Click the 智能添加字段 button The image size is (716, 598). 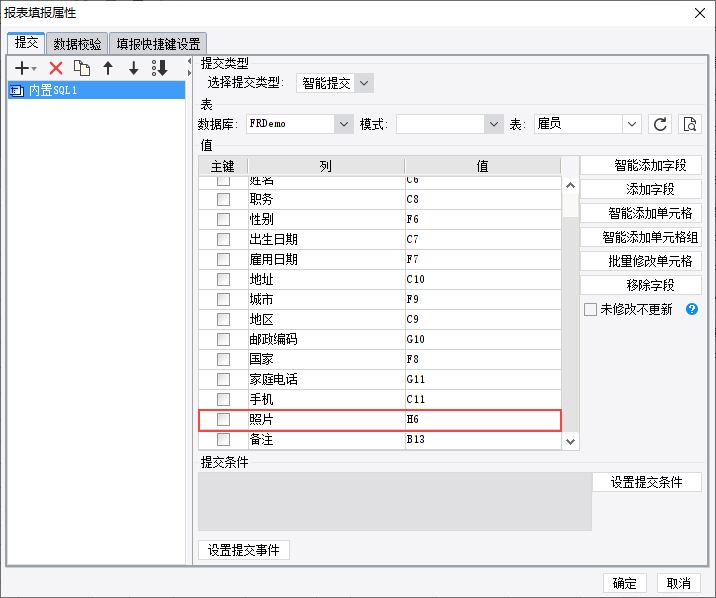click(641, 165)
